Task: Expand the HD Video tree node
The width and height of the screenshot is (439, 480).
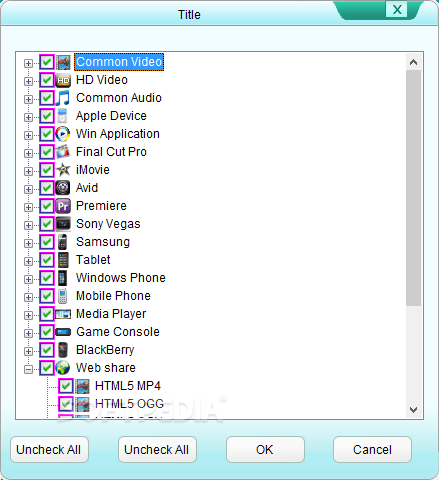Action: [x=28, y=81]
